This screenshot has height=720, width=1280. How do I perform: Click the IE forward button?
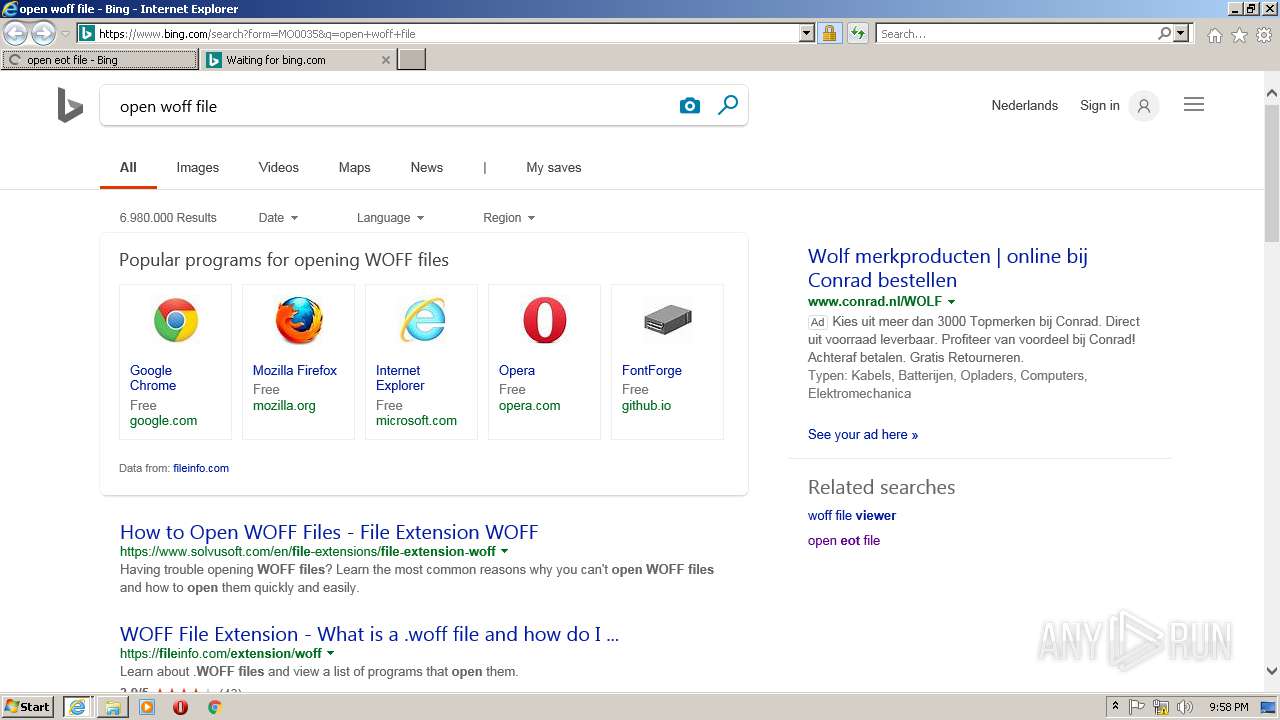(x=43, y=34)
